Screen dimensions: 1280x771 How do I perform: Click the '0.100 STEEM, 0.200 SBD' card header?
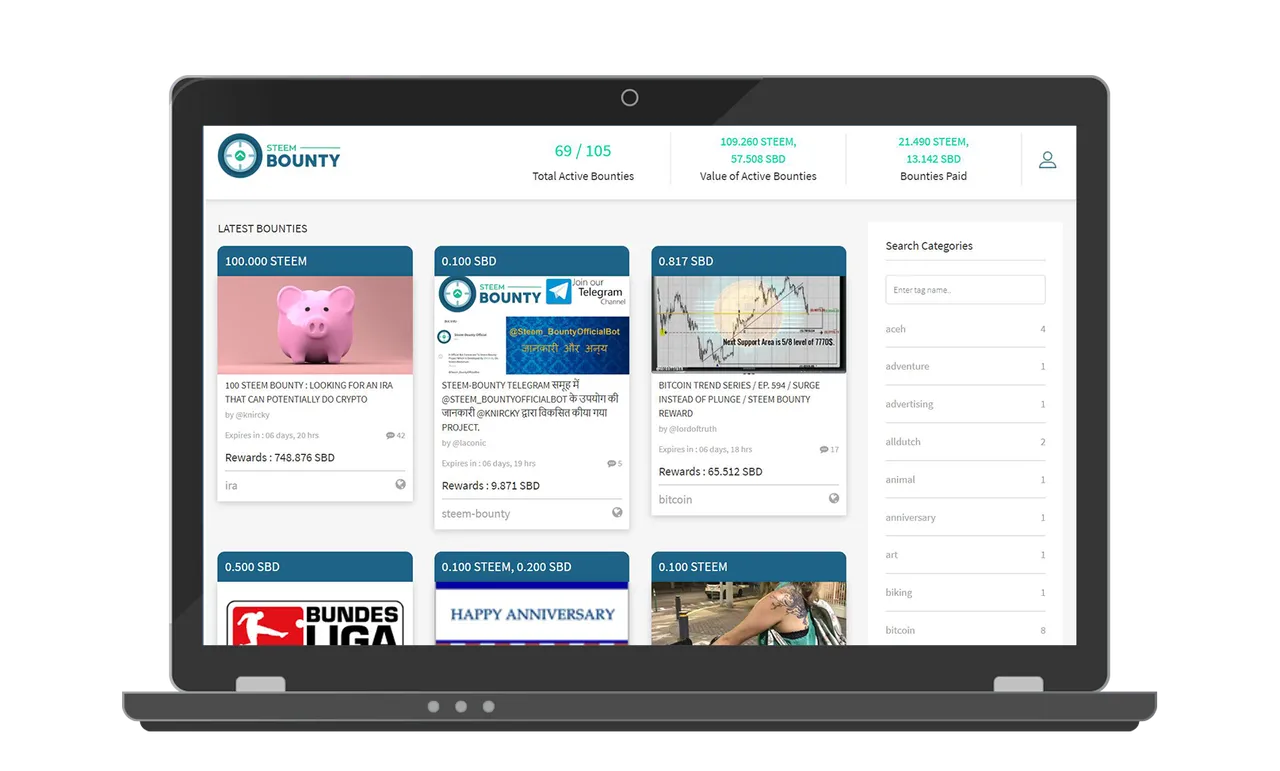532,567
